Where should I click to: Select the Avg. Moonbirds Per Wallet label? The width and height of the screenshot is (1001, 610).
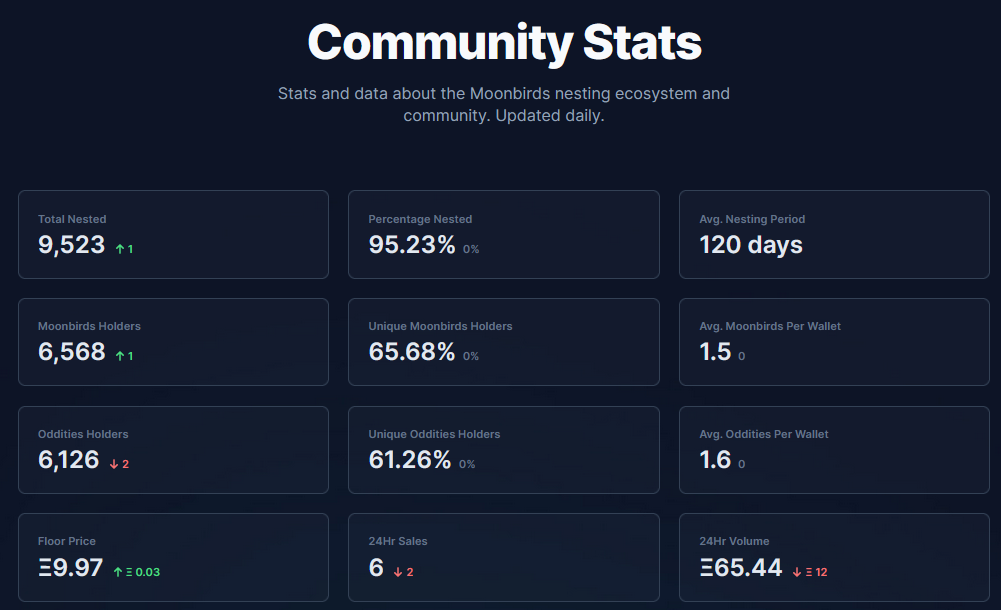(770, 326)
